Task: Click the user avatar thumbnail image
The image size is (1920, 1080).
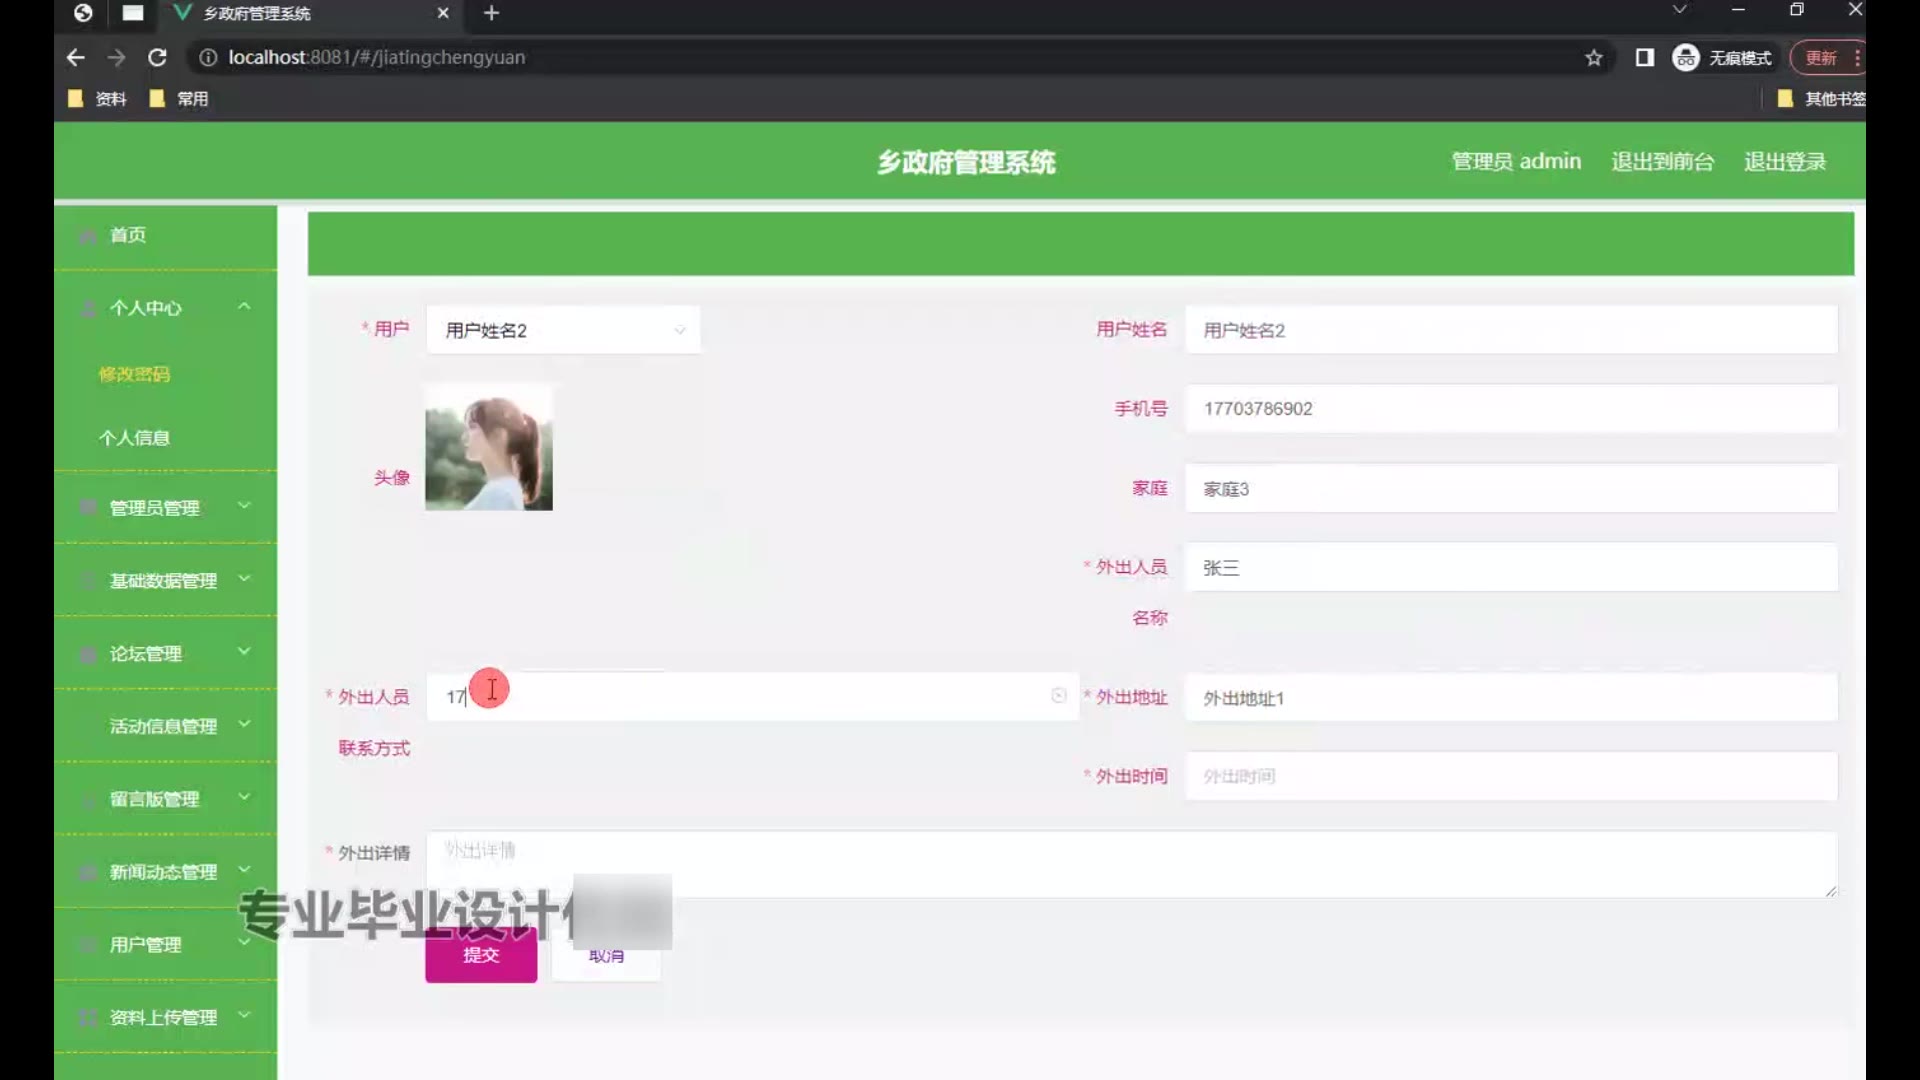Action: pos(489,449)
